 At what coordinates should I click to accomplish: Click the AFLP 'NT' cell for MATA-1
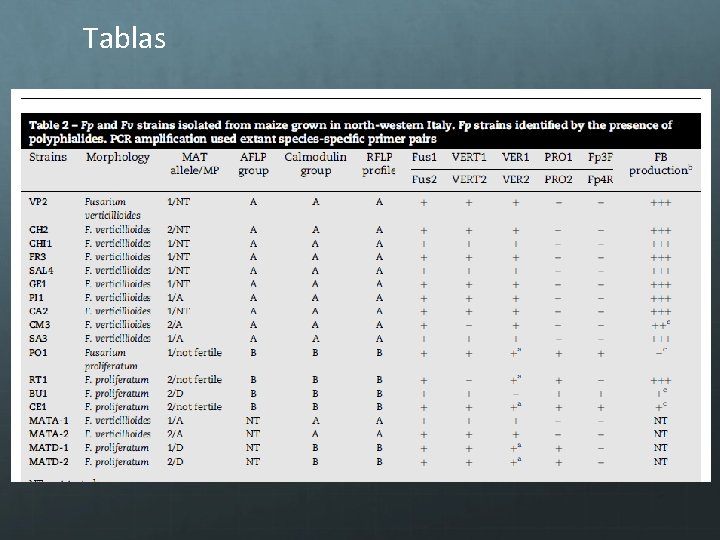253,421
